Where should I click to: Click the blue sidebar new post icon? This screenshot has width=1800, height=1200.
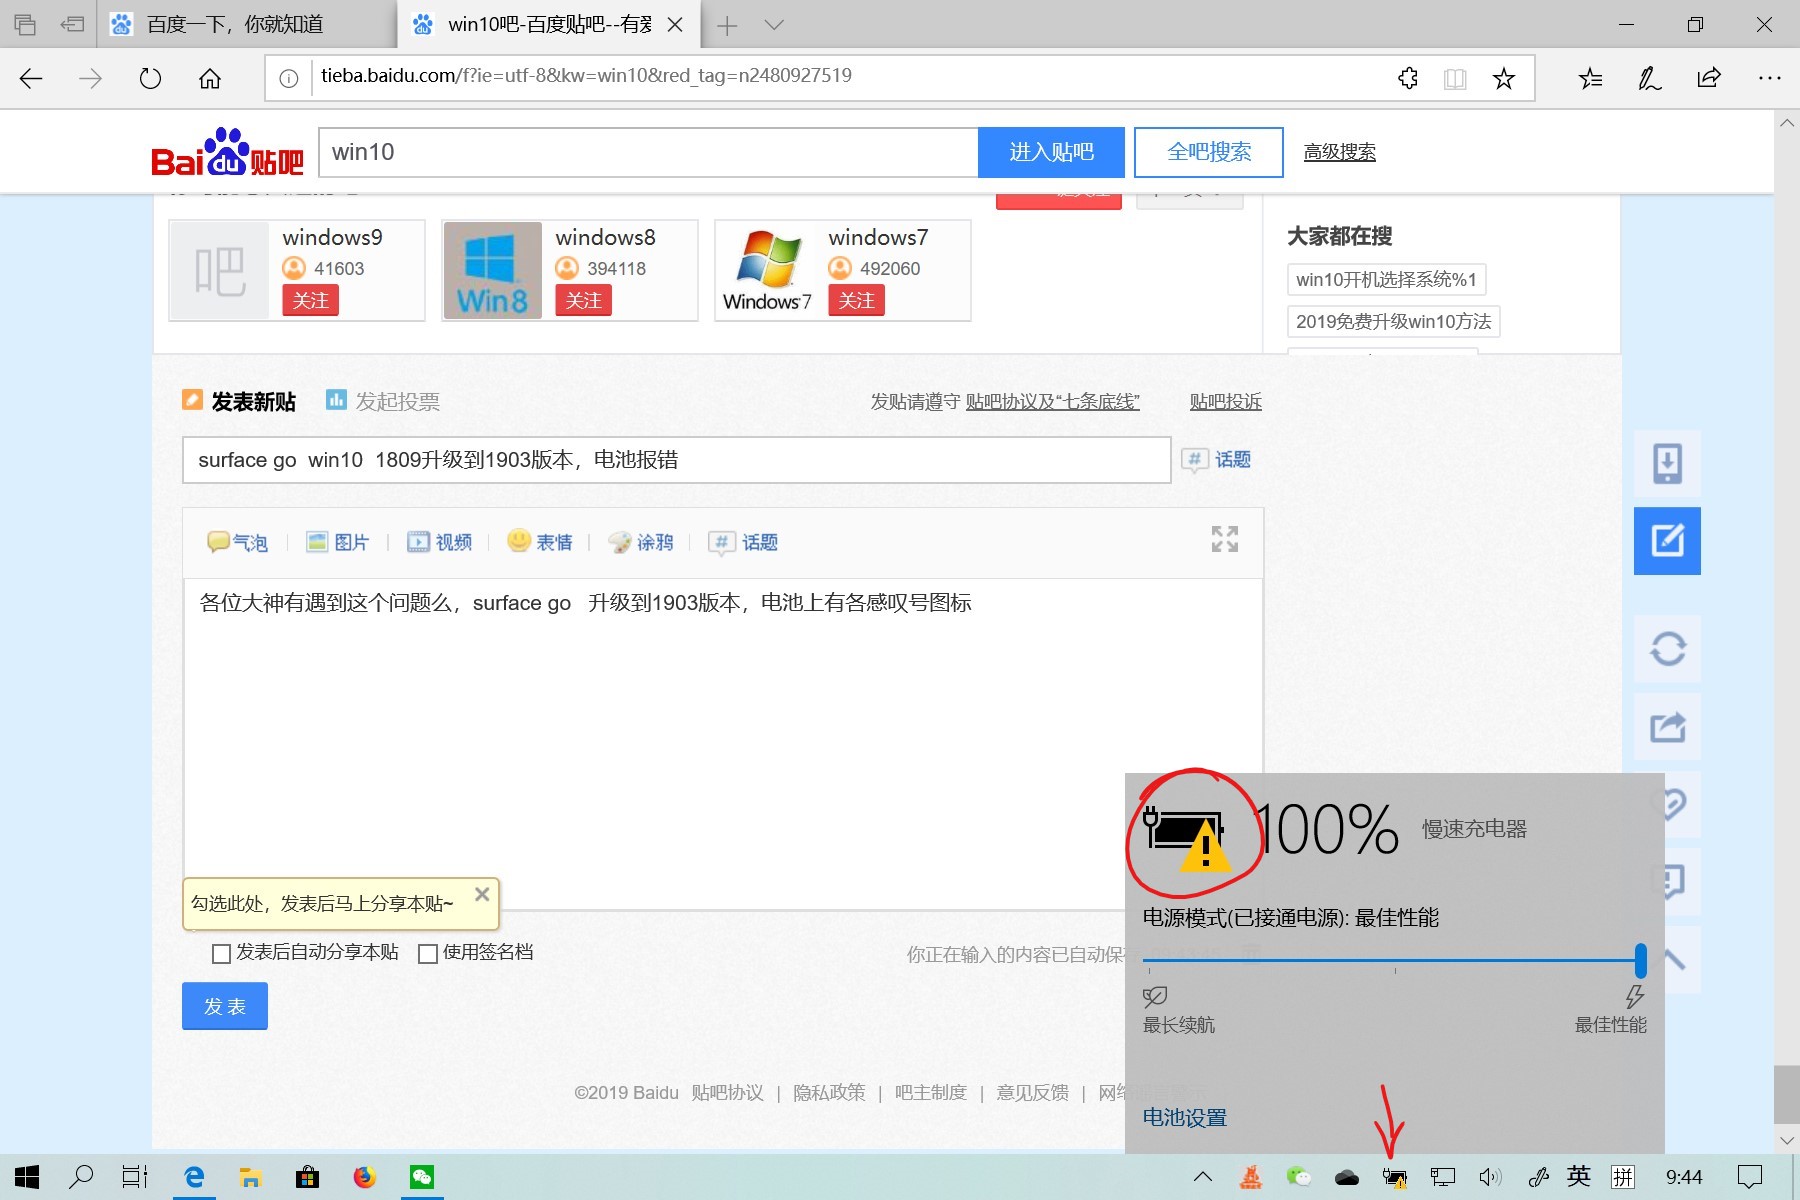click(1667, 541)
